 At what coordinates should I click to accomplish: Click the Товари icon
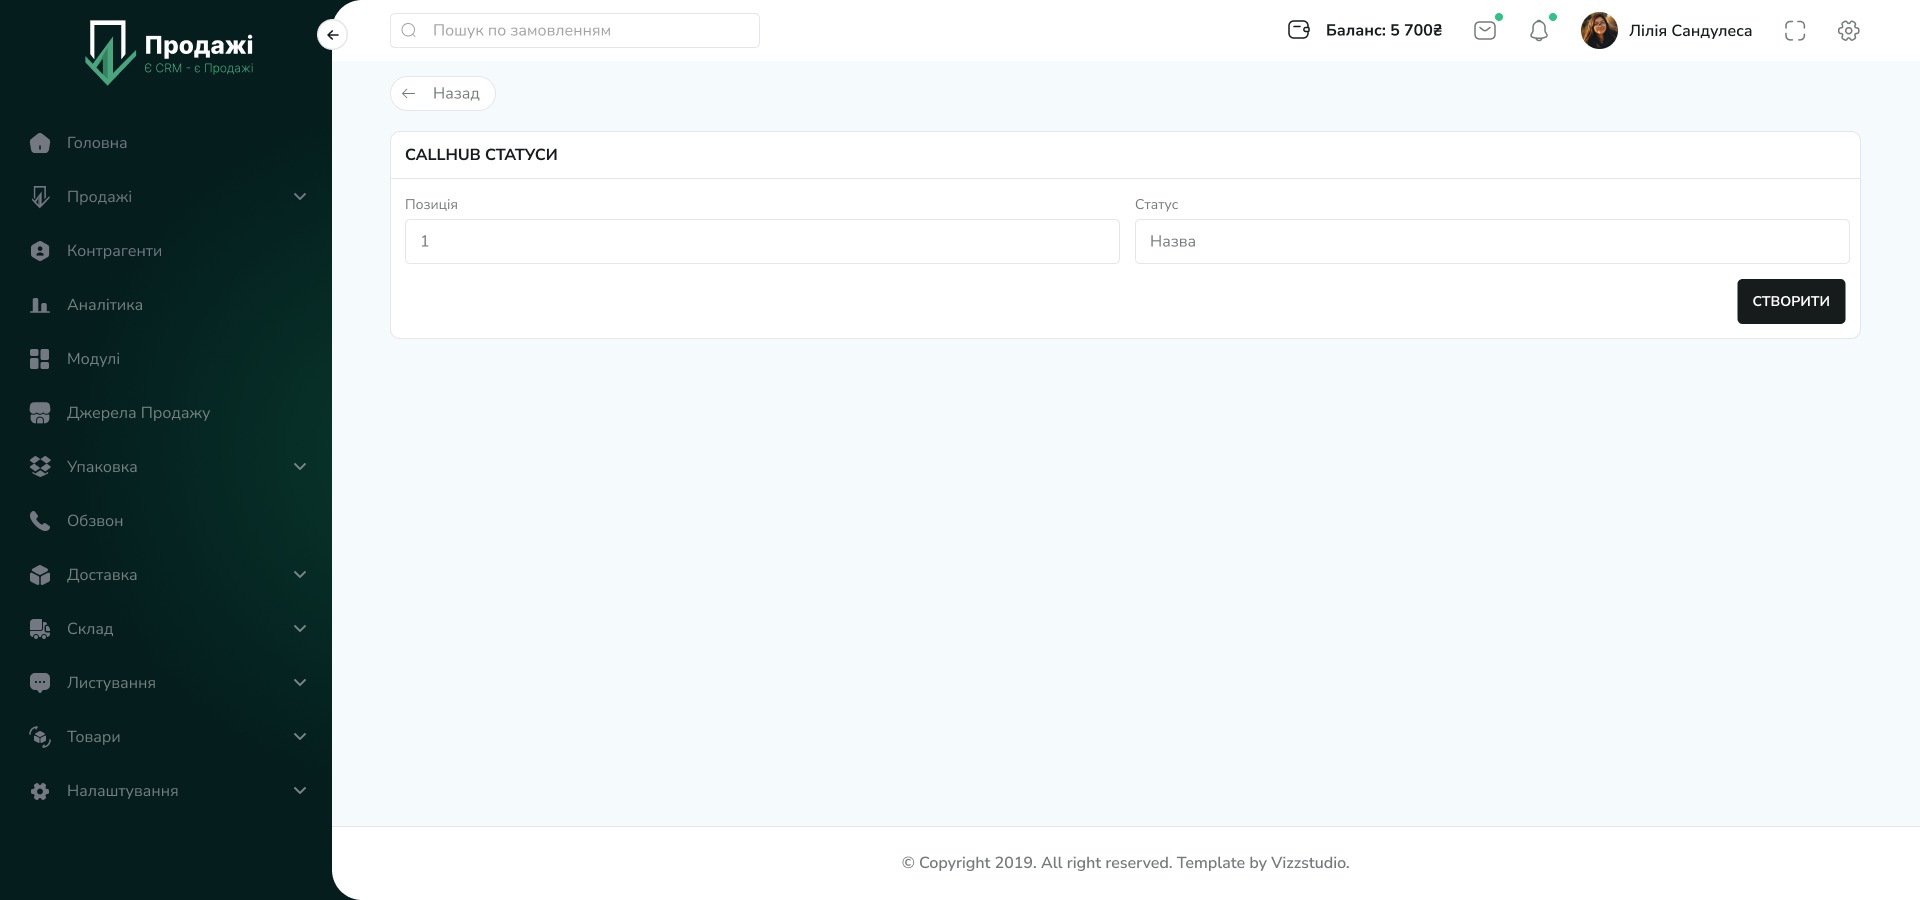(40, 737)
